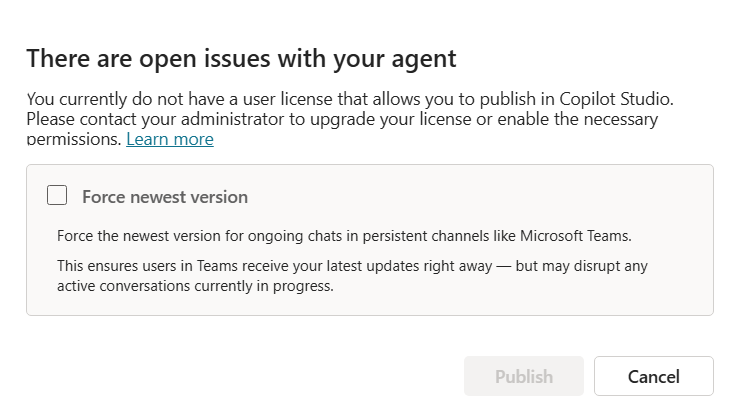Click the note about disrupting active conversations

coord(352,276)
